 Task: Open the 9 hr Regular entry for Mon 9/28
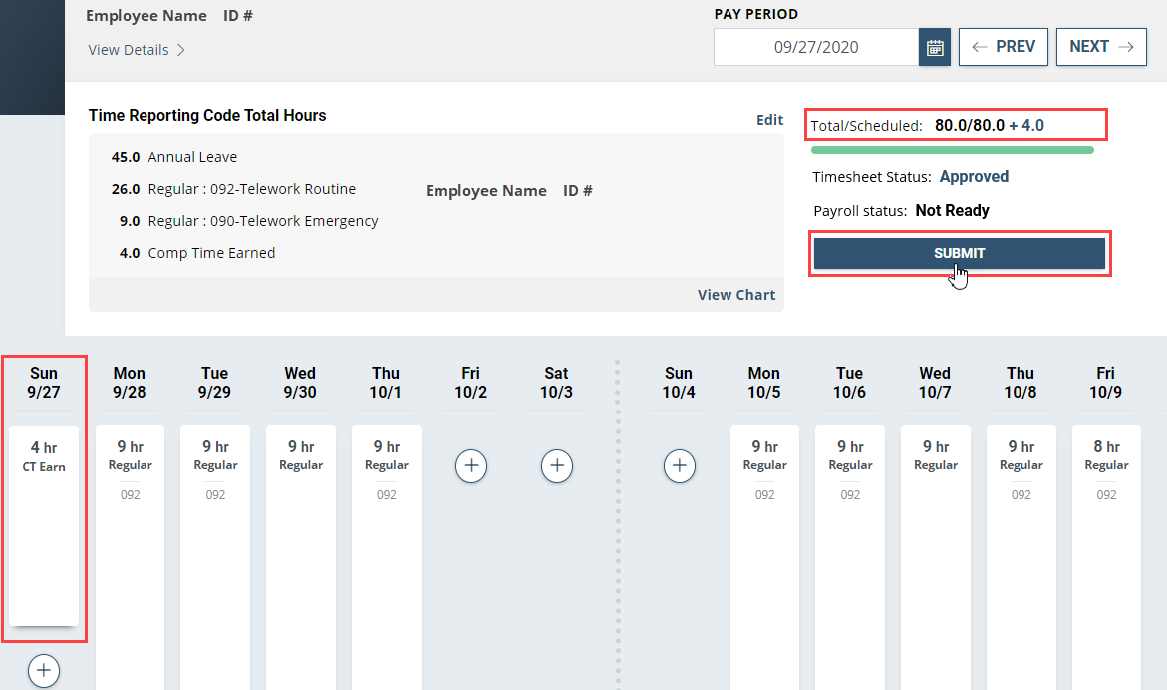click(x=130, y=456)
